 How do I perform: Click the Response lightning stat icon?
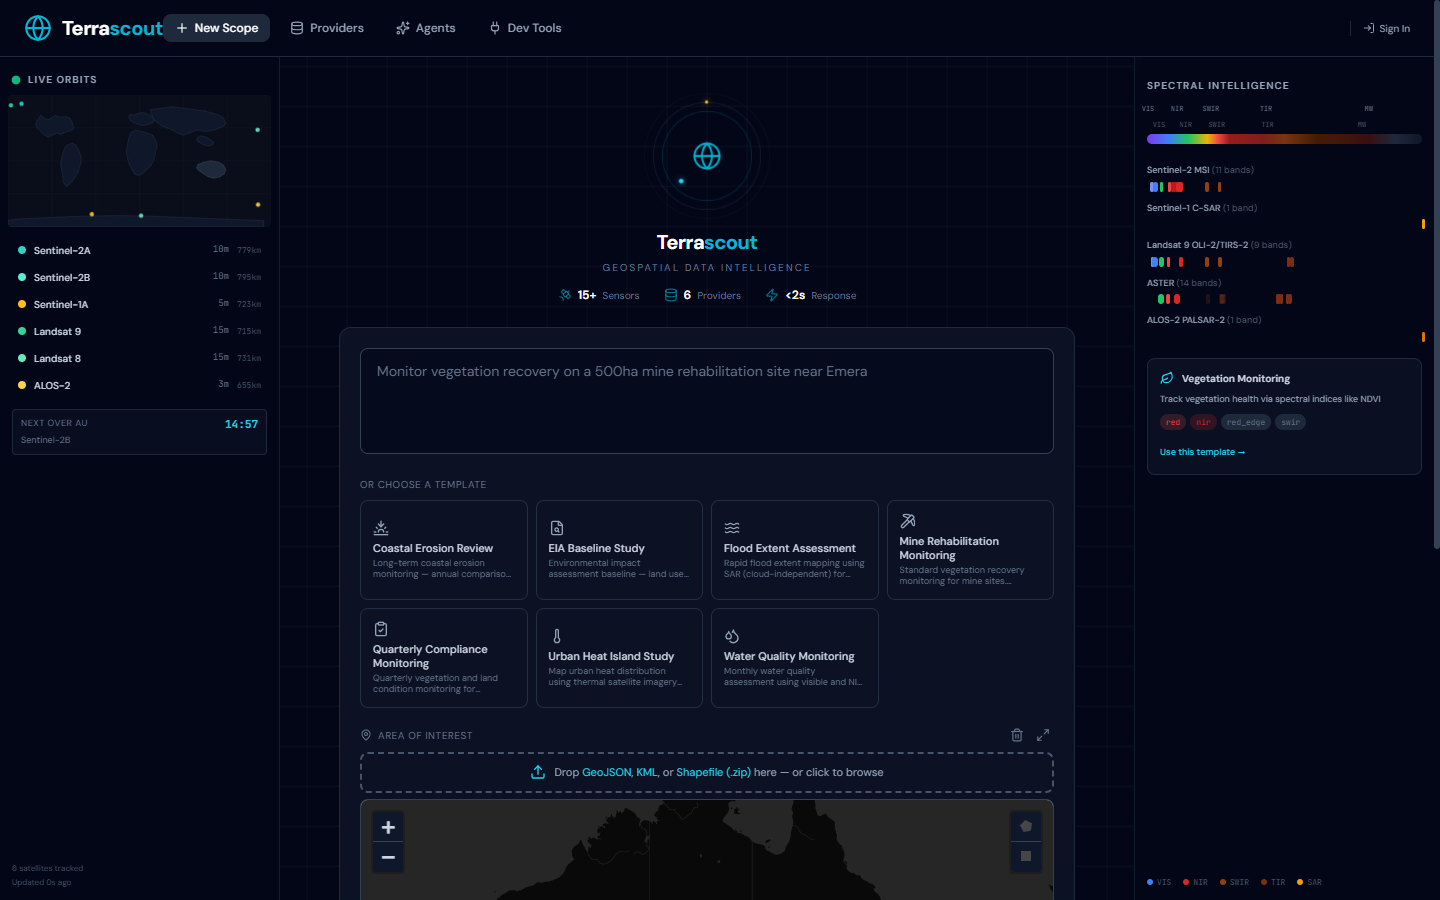(x=772, y=295)
